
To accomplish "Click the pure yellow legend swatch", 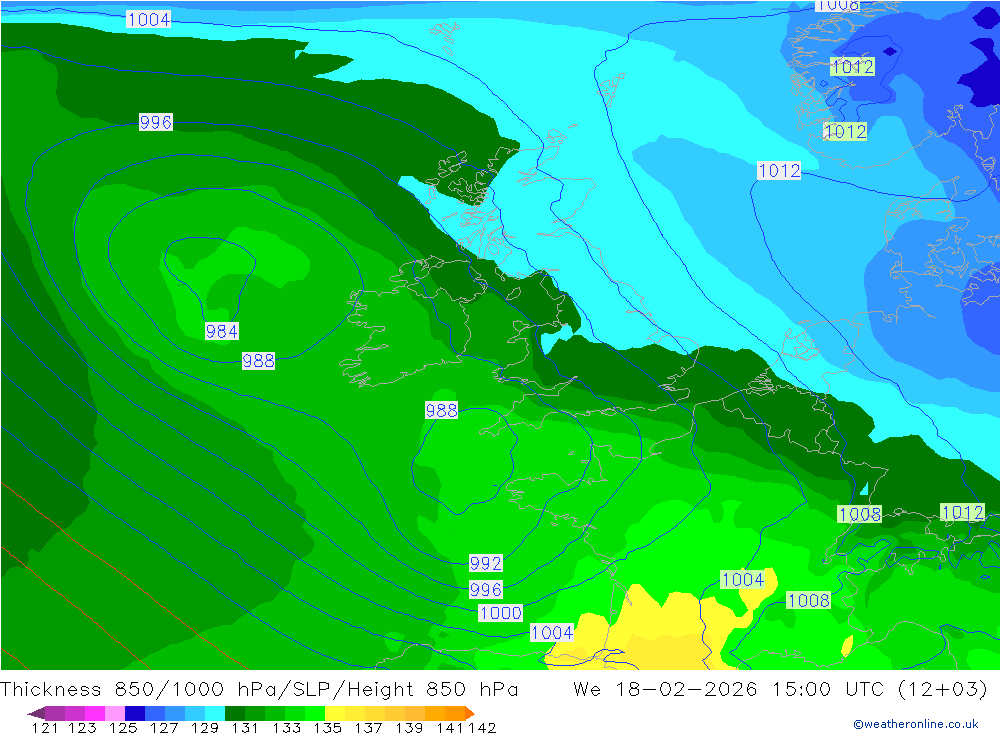I will (x=335, y=713).
